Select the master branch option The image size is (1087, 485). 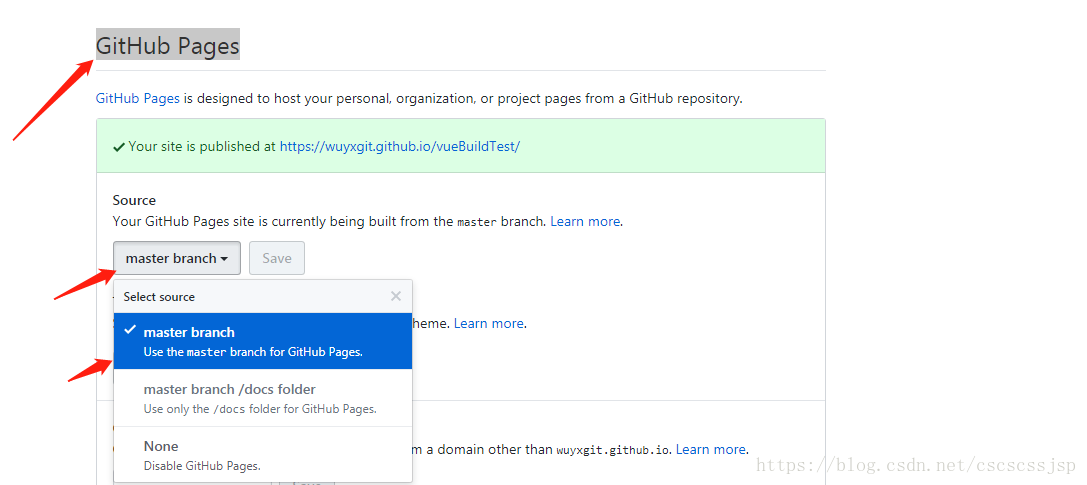tap(263, 341)
